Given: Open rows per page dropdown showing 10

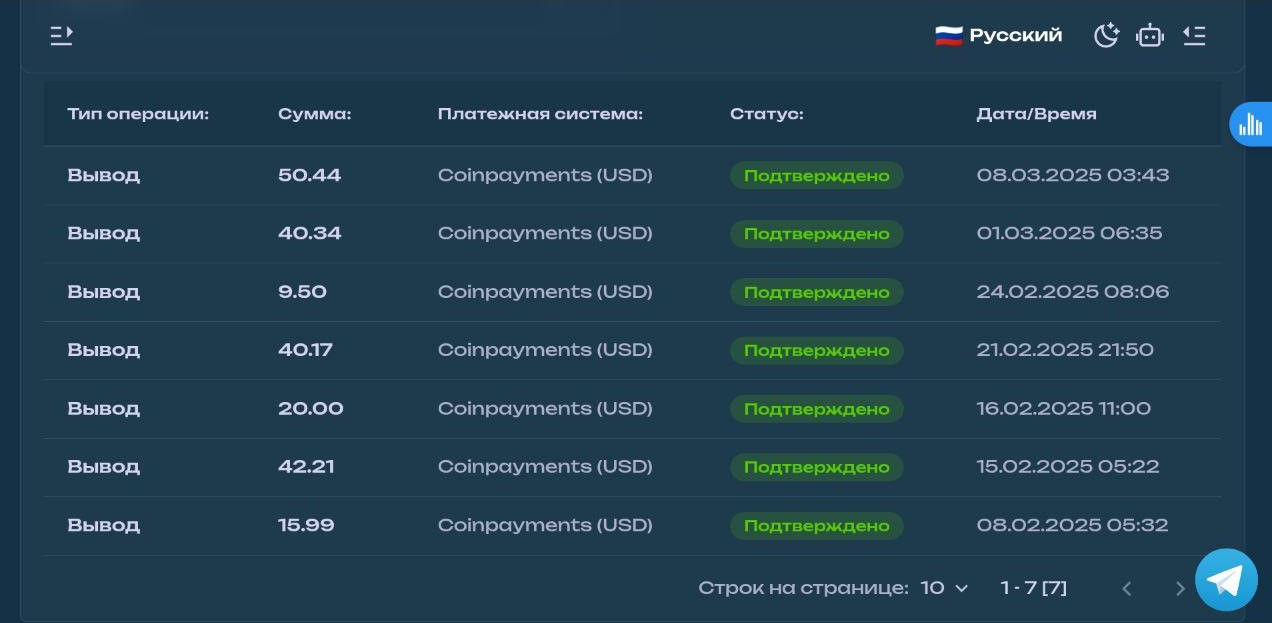Looking at the screenshot, I should click(945, 588).
